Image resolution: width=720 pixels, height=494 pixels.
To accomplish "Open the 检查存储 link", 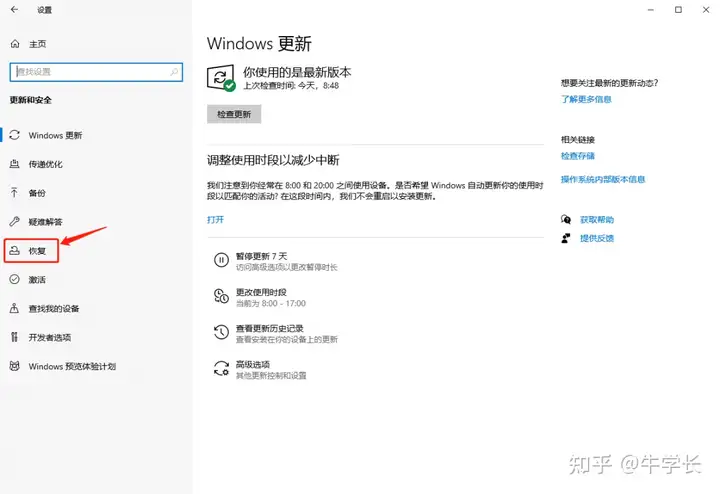I will click(578, 156).
